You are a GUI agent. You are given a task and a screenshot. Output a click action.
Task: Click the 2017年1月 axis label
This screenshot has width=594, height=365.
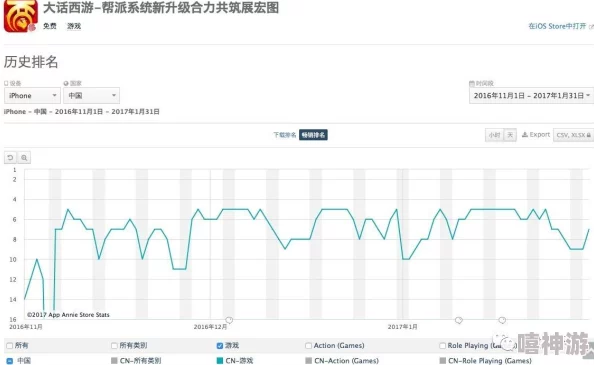click(402, 326)
